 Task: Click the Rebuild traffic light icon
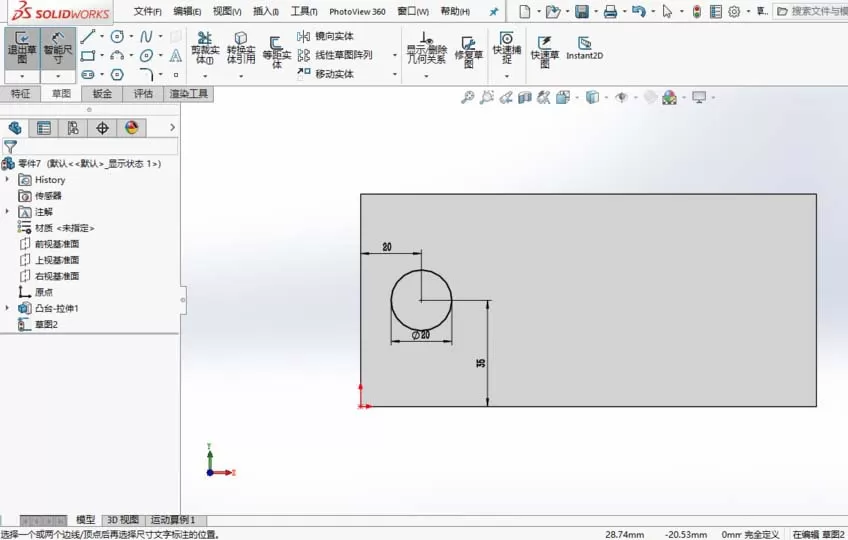point(697,11)
